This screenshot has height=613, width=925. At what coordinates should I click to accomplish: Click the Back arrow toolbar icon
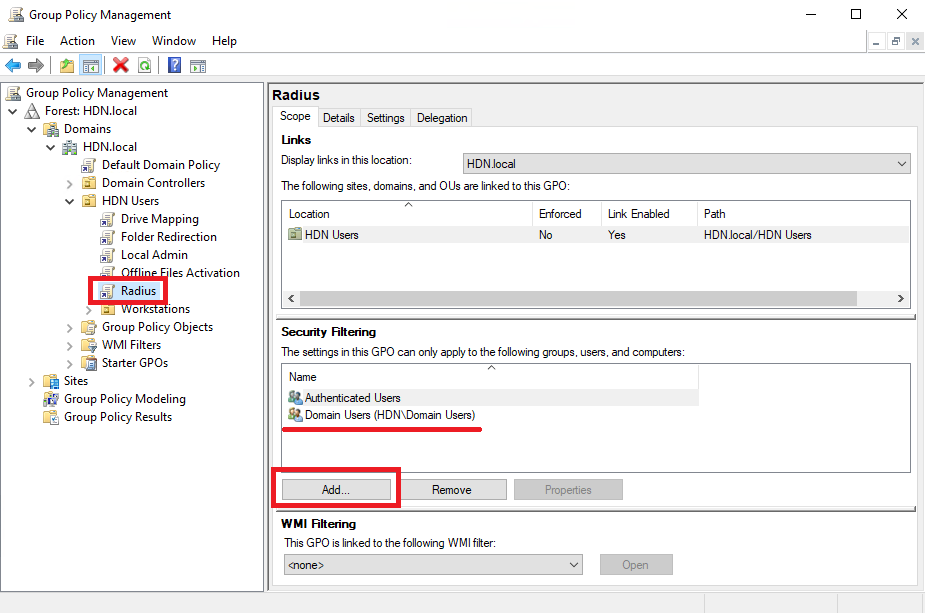pos(13,65)
